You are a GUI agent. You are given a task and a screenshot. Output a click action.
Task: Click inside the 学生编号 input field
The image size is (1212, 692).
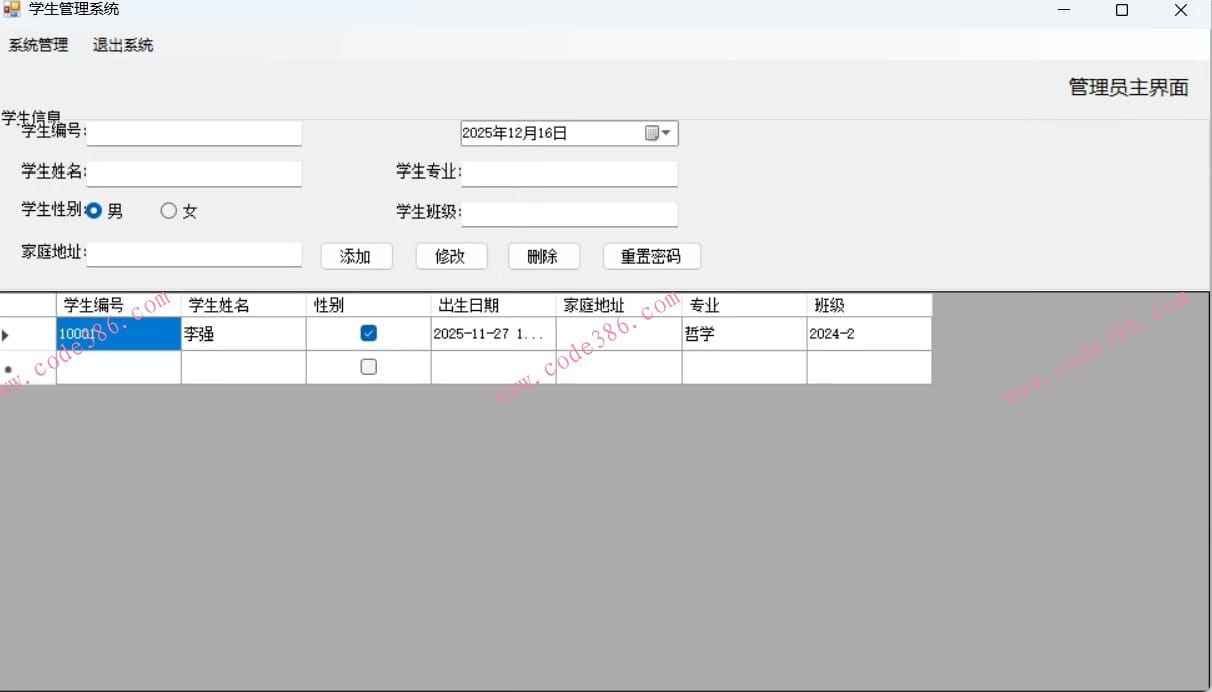[194, 133]
